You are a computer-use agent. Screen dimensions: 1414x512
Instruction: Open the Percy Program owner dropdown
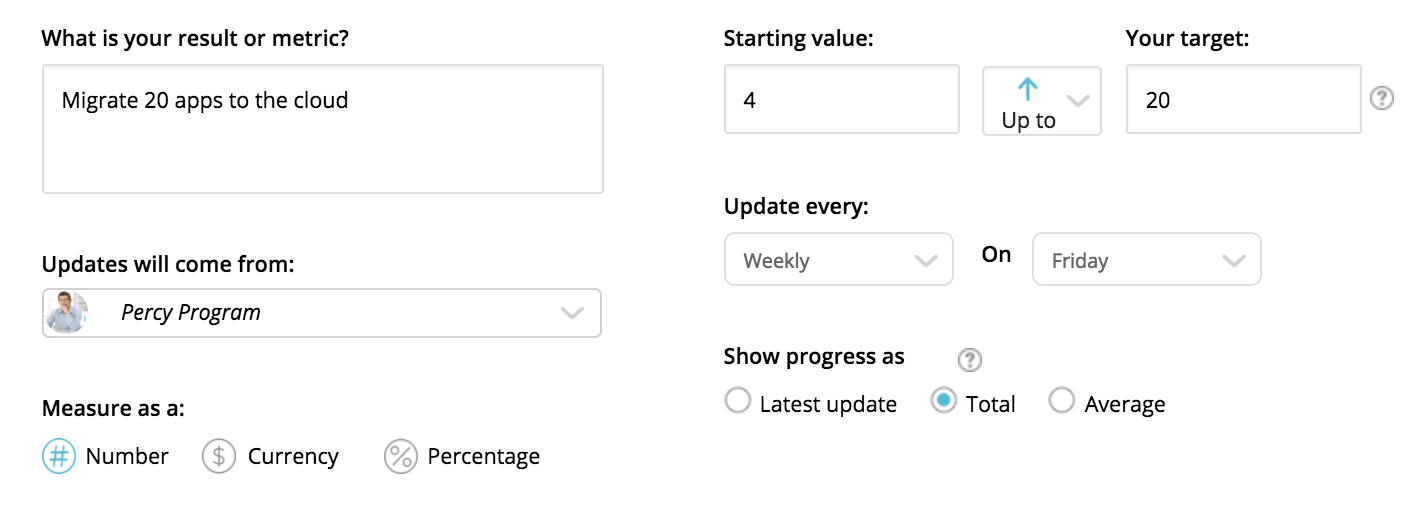pyautogui.click(x=571, y=313)
